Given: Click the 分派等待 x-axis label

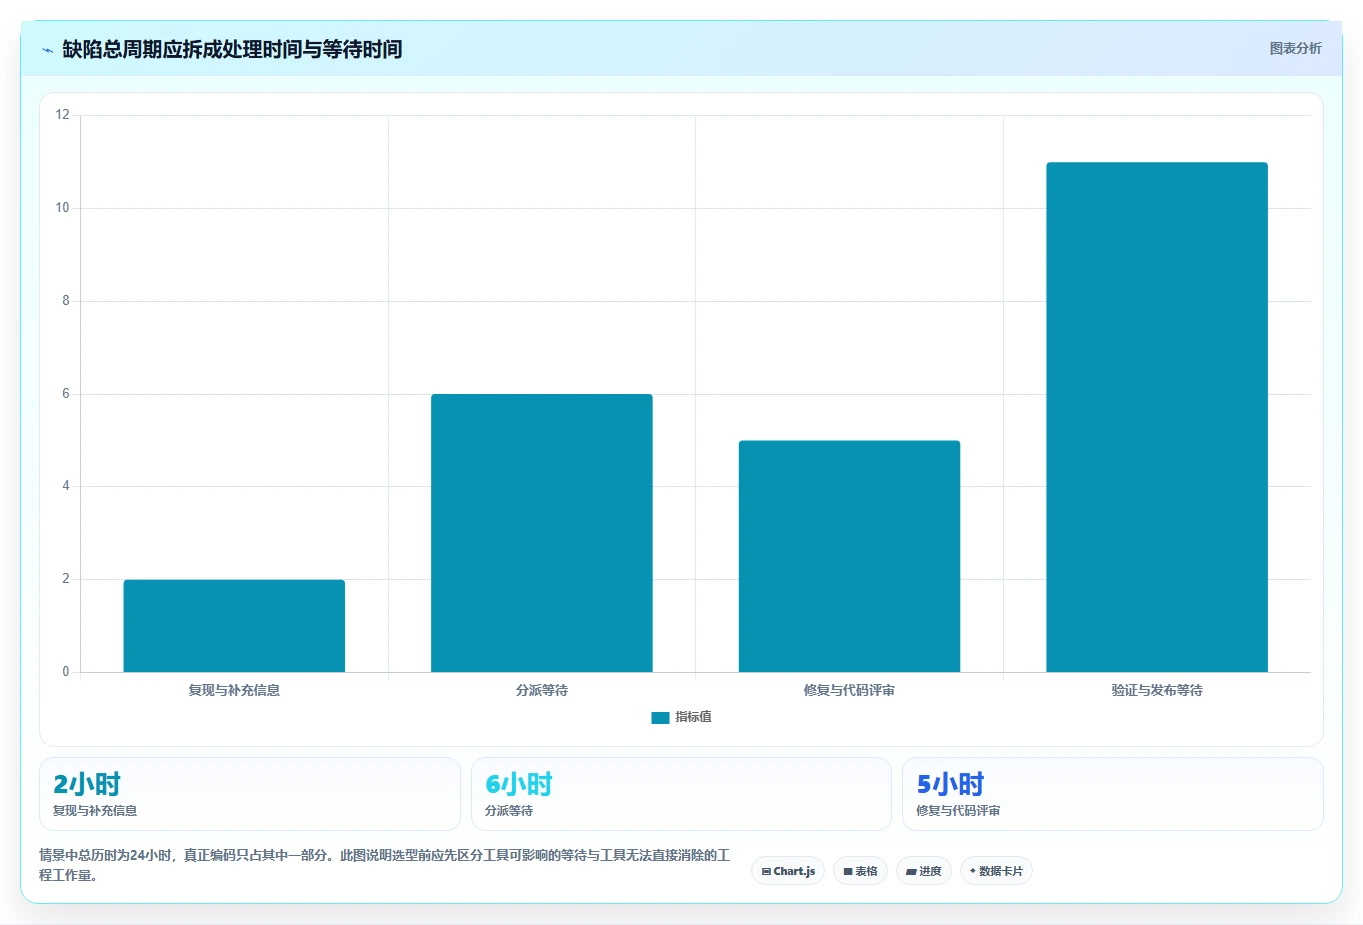Looking at the screenshot, I should tap(542, 690).
